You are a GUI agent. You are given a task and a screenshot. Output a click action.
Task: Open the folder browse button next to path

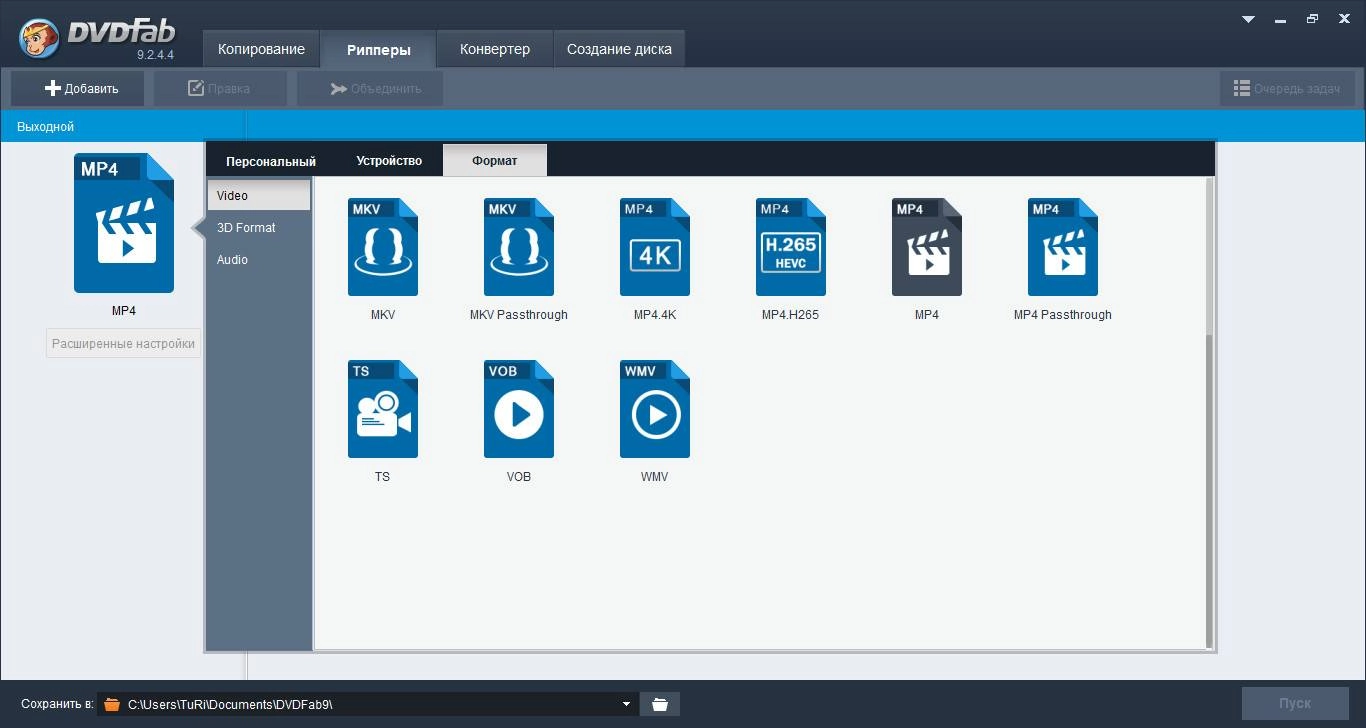coord(660,704)
